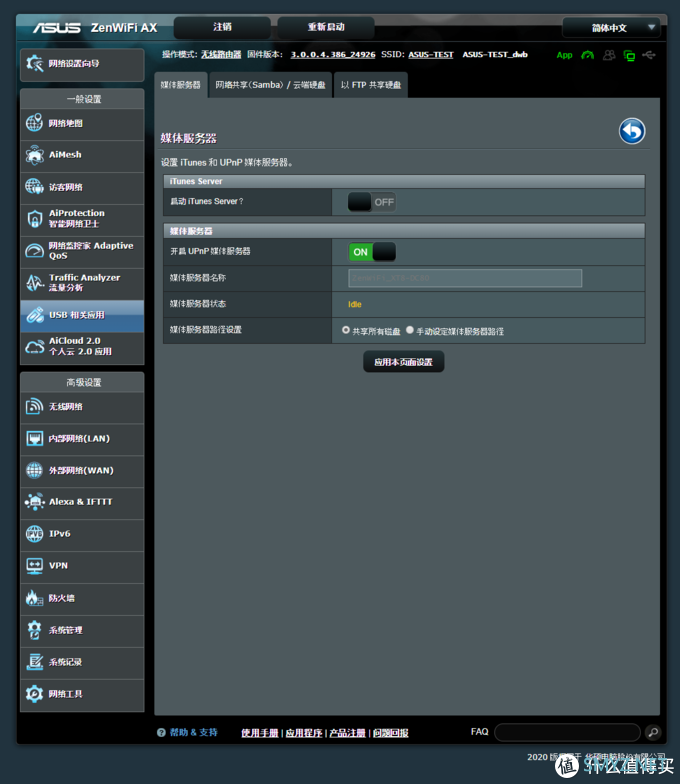The height and width of the screenshot is (784, 680).
Task: Click the ASUS-TEST SSID link
Action: click(x=431, y=54)
